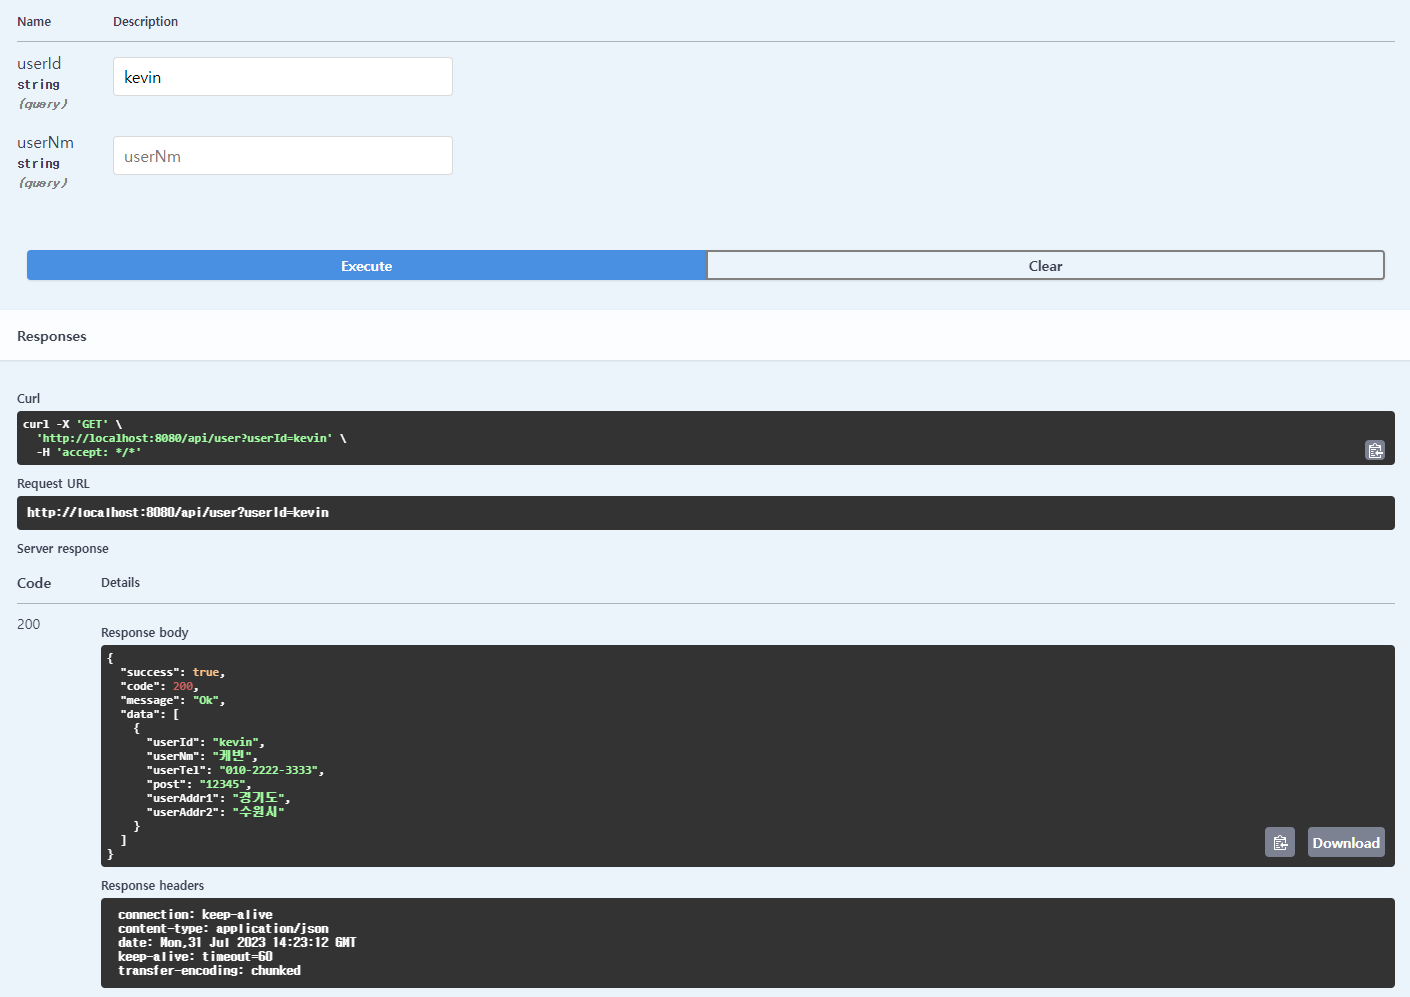This screenshot has height=997, width=1410.
Task: Clear the request results
Action: coord(1045,265)
